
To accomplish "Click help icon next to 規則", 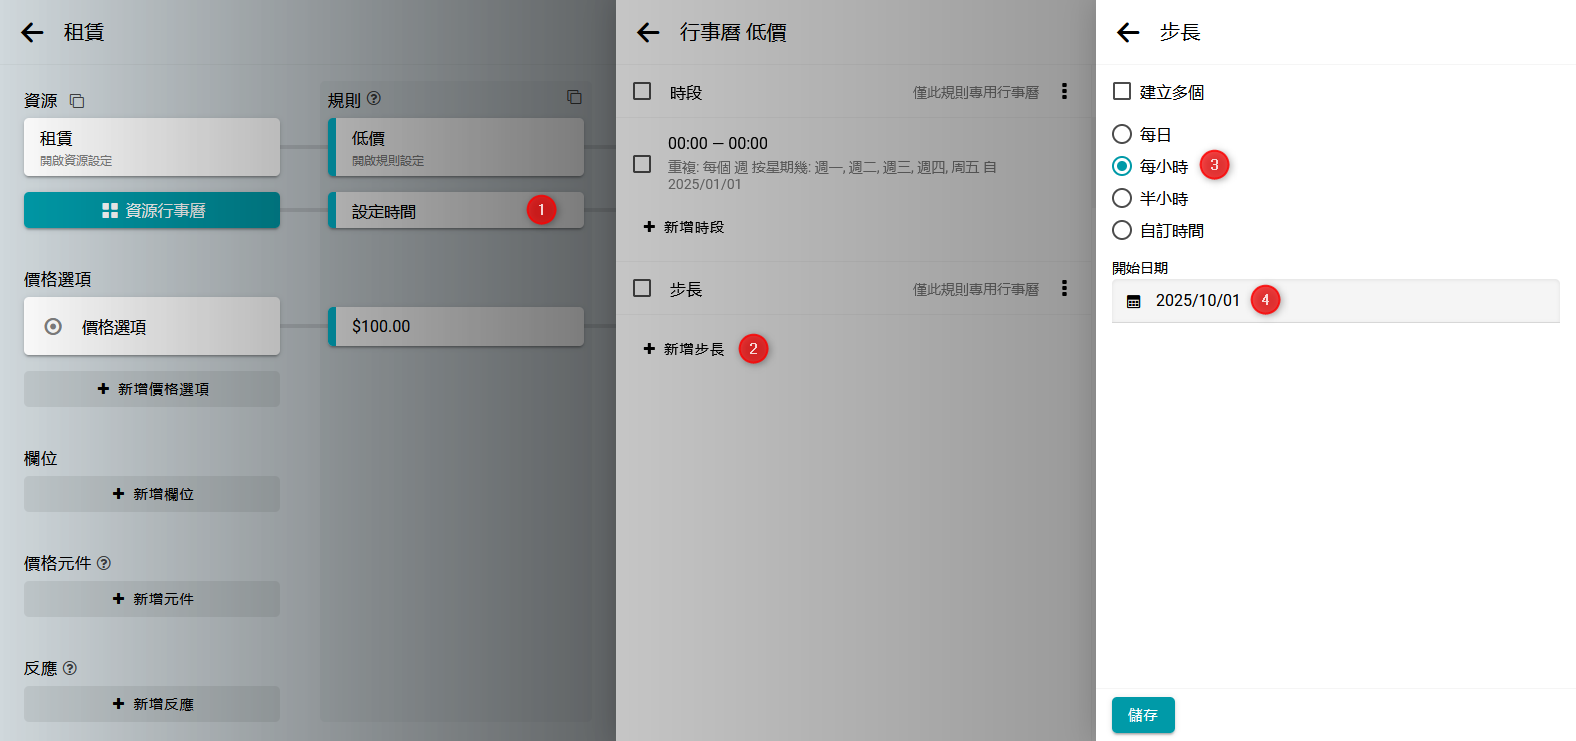I will pyautogui.click(x=374, y=99).
